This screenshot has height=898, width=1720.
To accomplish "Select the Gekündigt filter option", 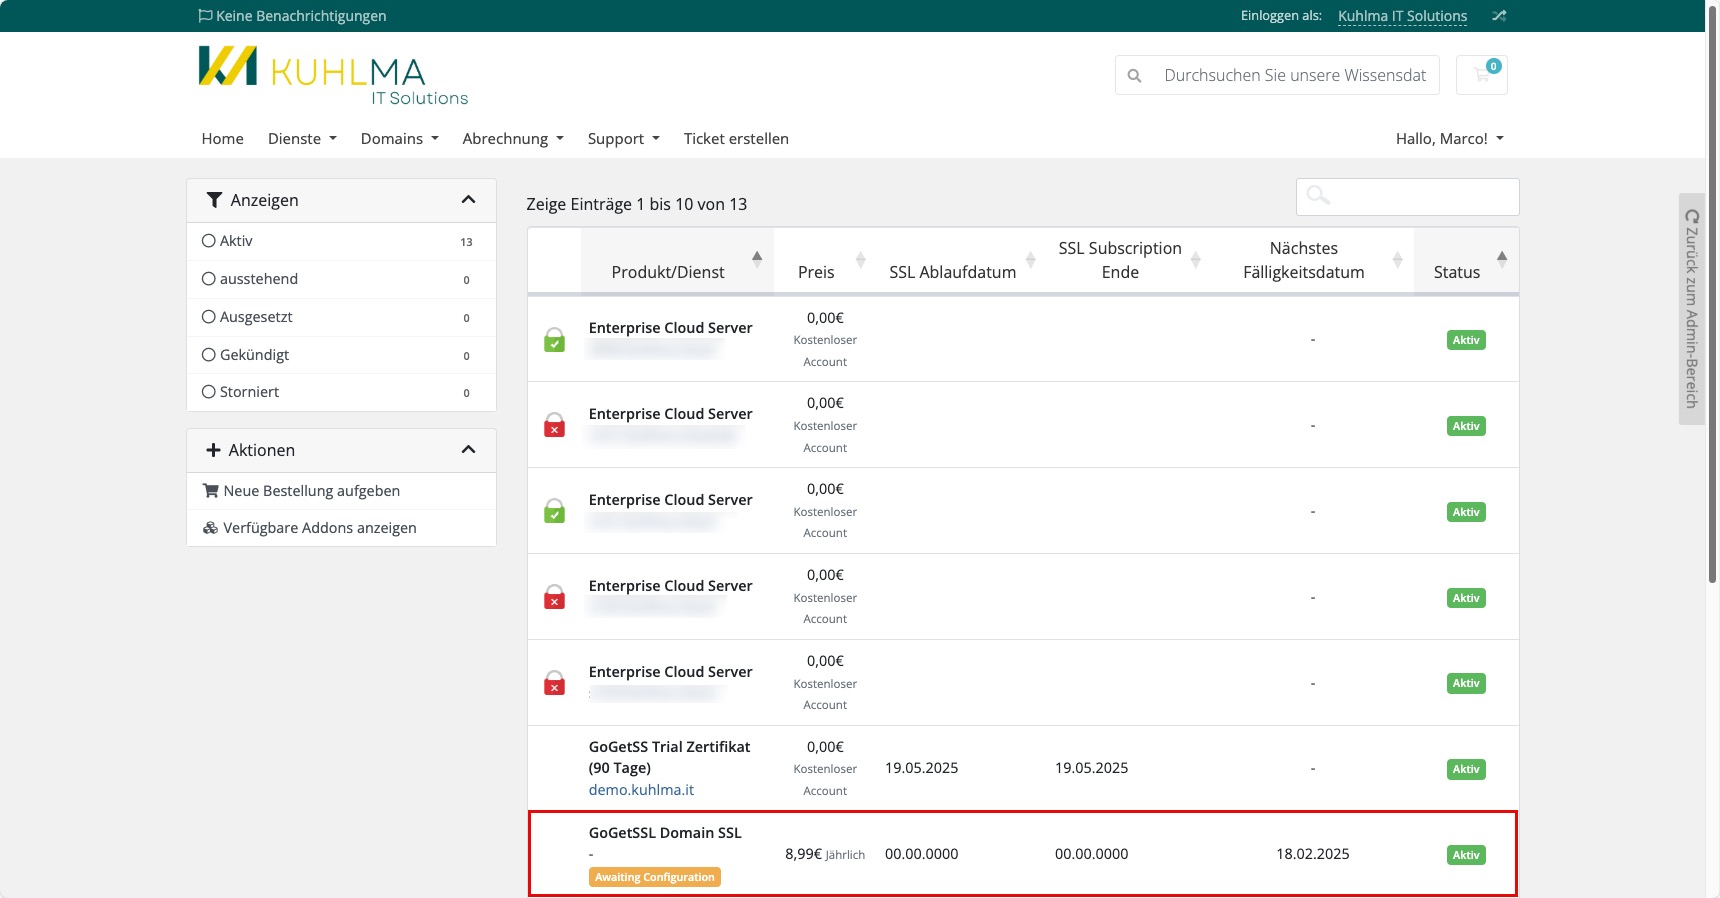I will [341, 355].
